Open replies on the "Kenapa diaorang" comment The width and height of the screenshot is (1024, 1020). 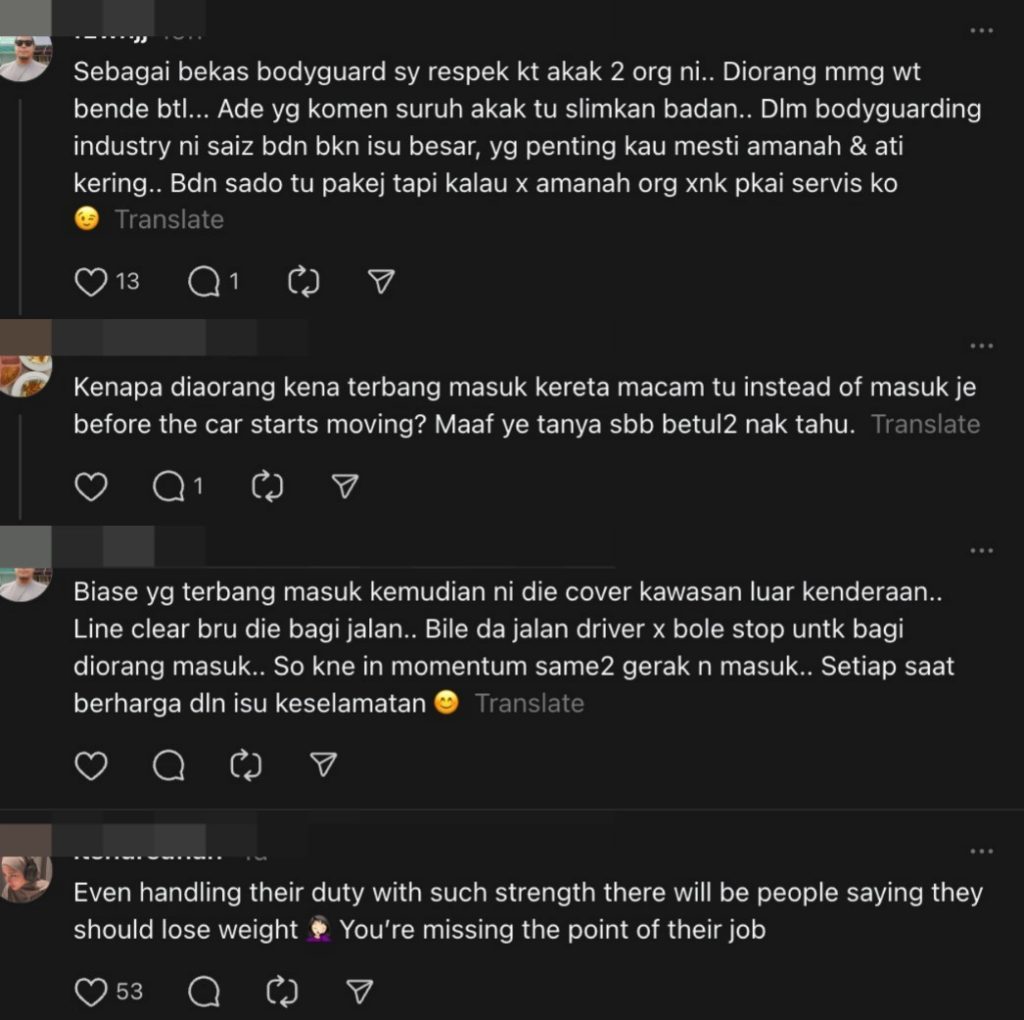169,487
